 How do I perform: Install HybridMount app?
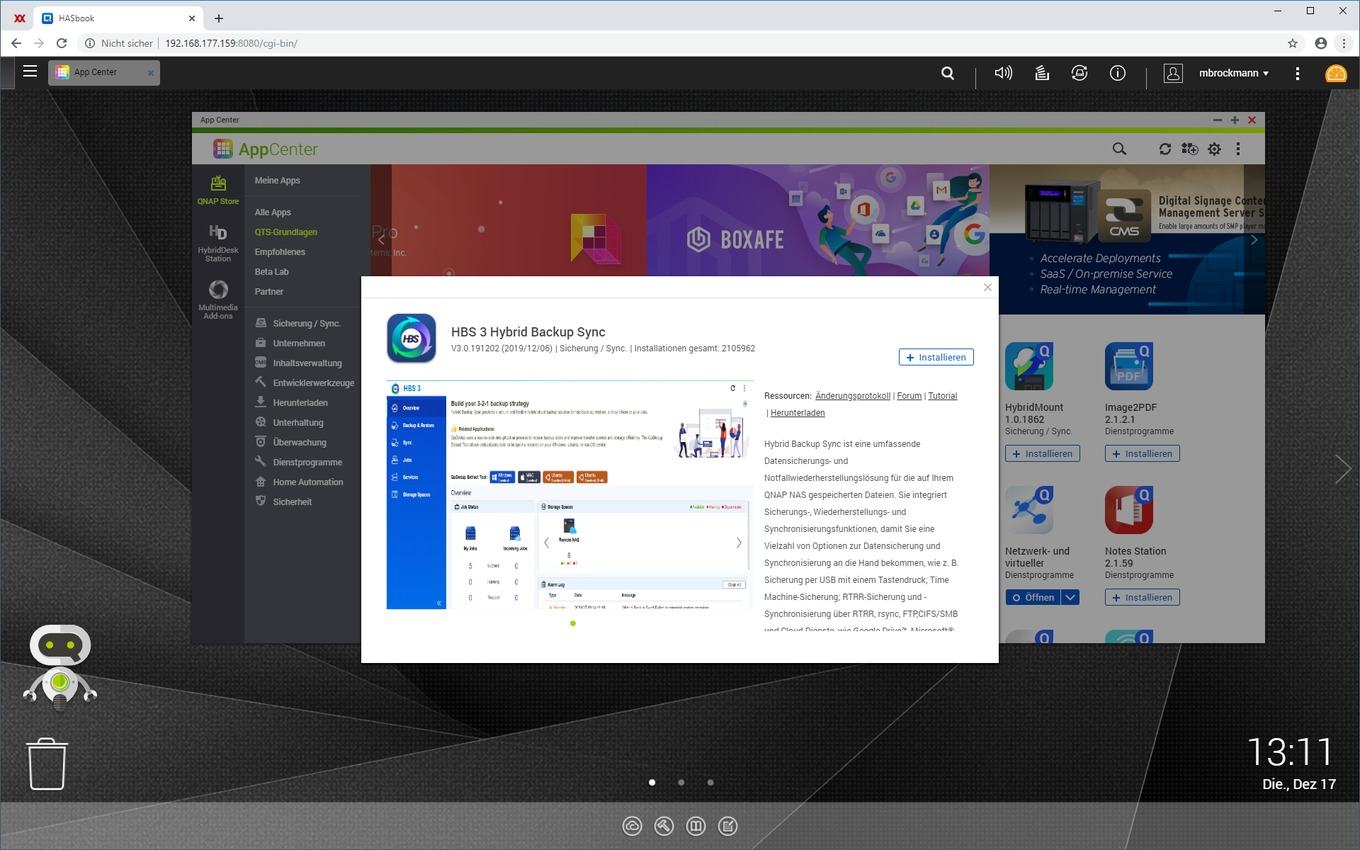(x=1042, y=454)
